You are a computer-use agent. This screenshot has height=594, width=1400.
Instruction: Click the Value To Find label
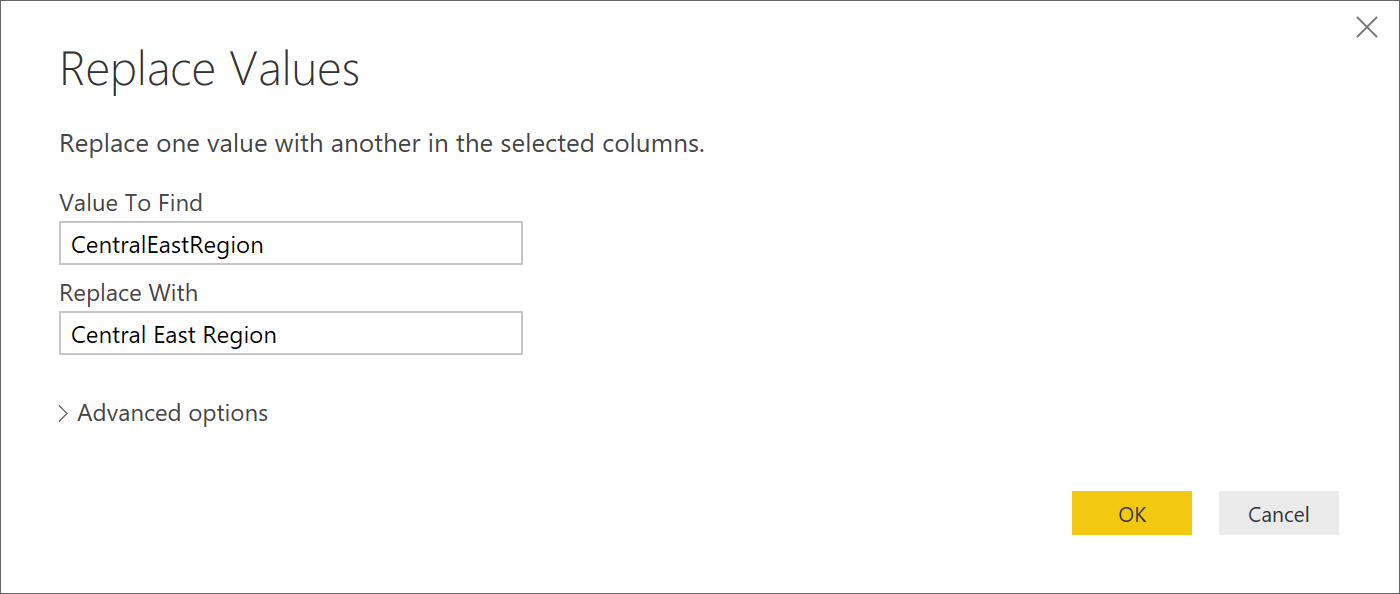tap(130, 202)
